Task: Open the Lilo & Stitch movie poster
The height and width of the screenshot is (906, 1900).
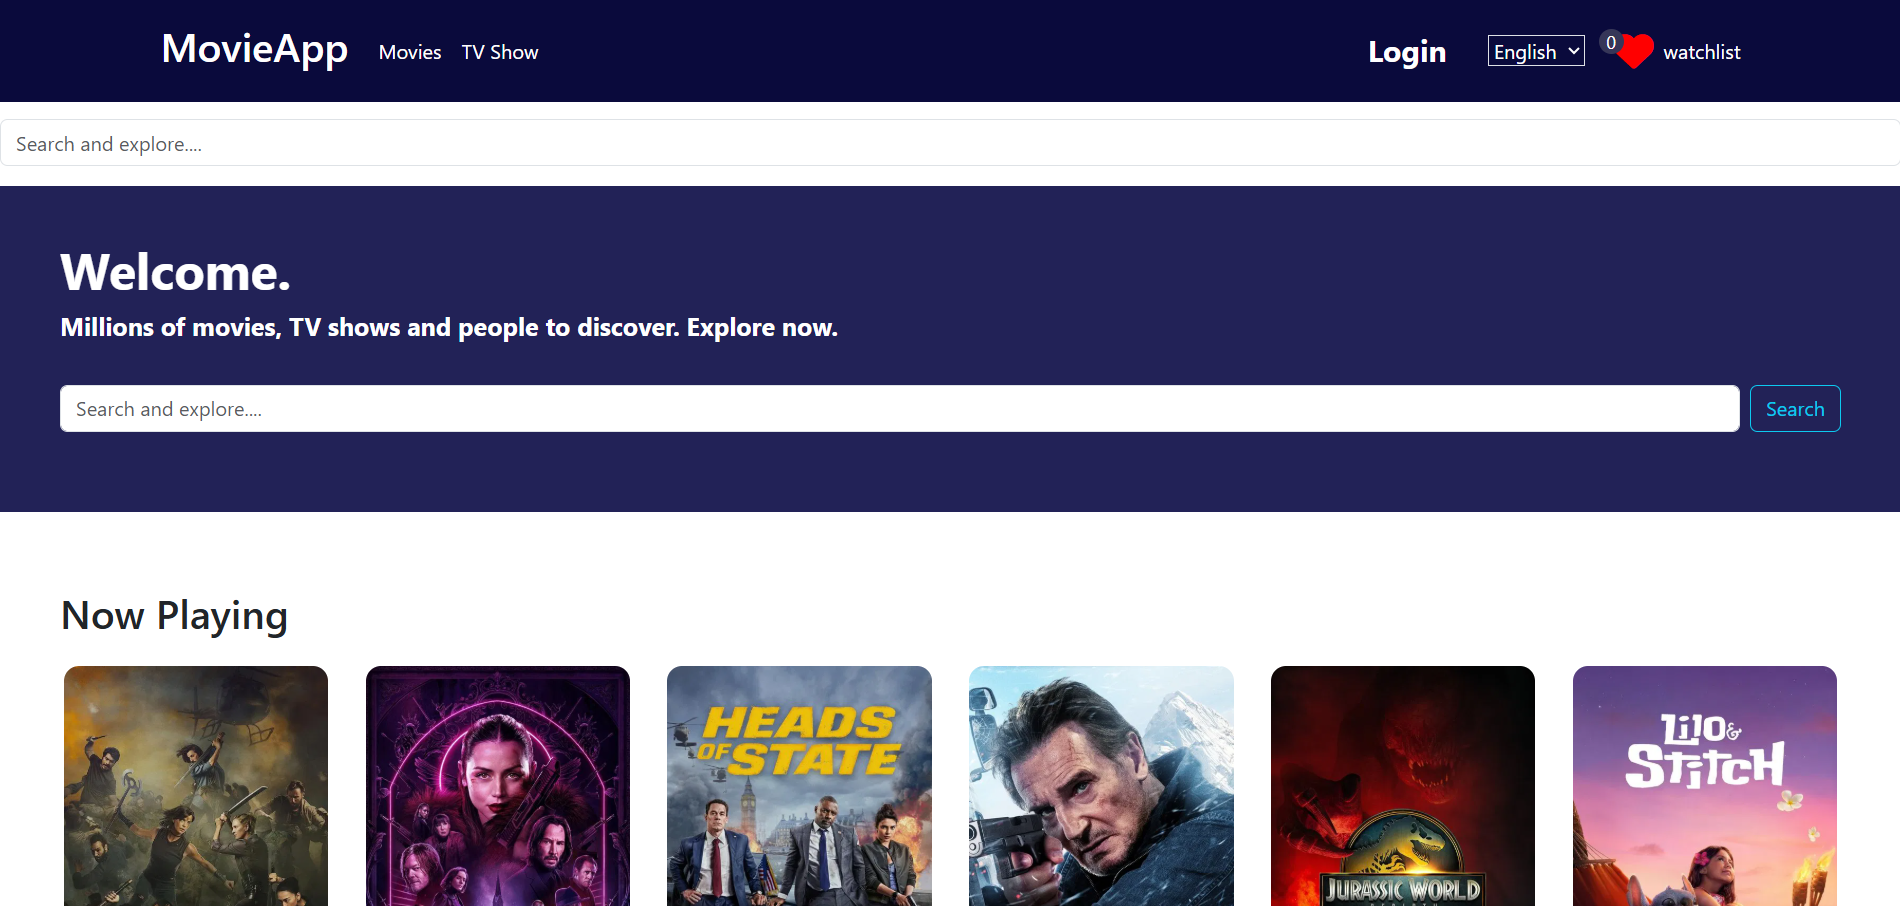Action: 1705,786
